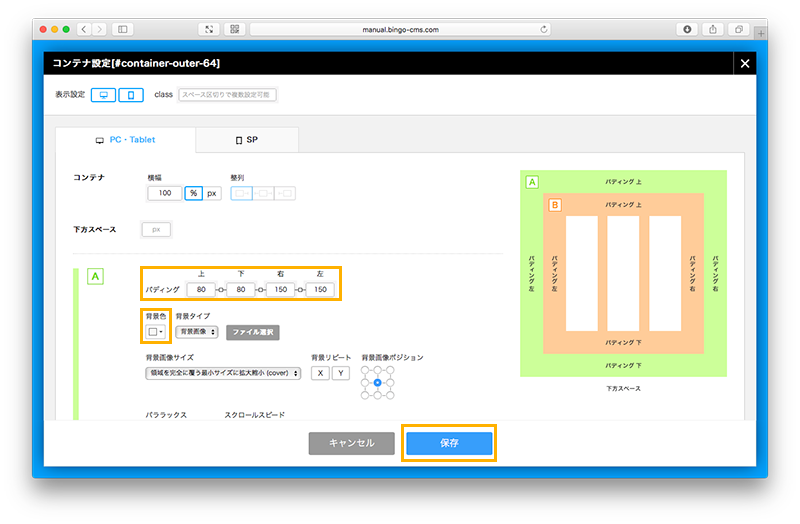
Task: Choose left alignment icon under 整列
Action: coord(242,193)
